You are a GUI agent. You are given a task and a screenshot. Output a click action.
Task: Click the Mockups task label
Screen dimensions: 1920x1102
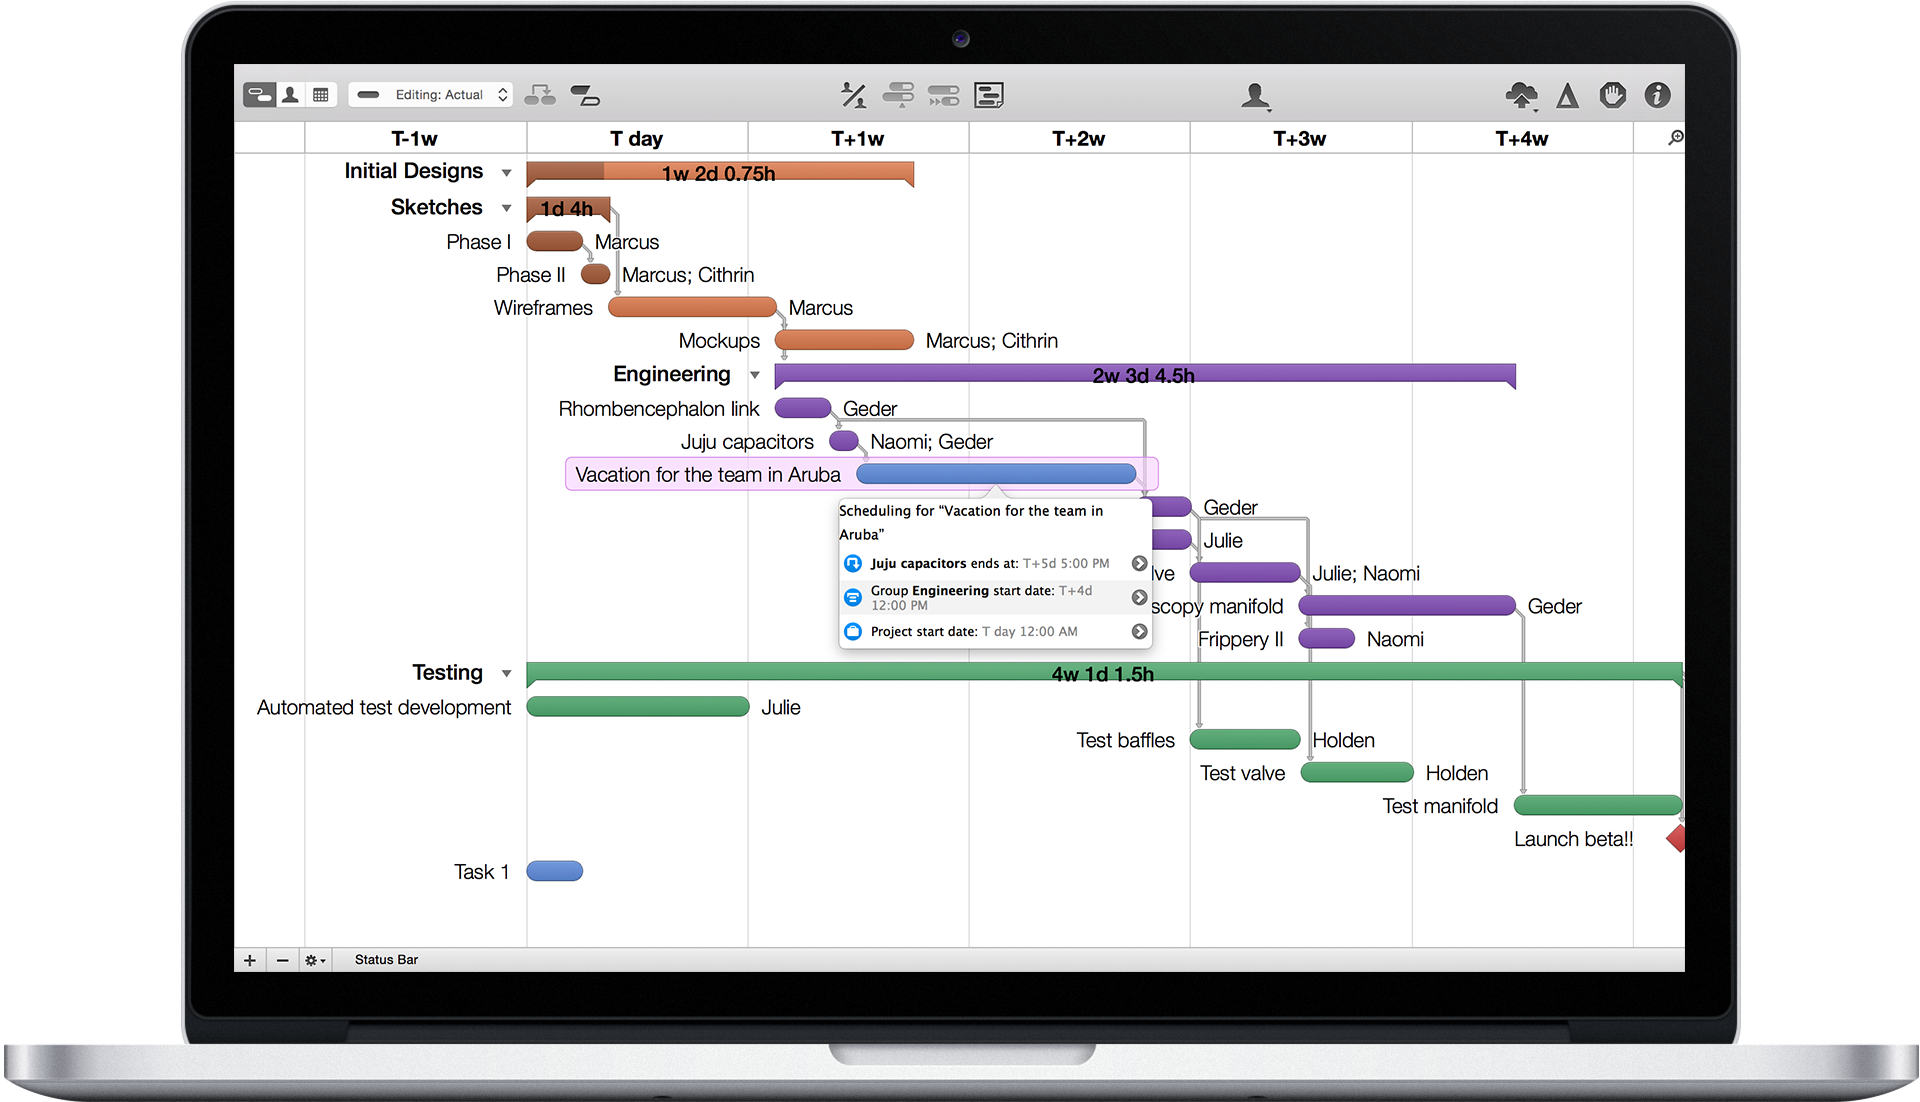719,341
